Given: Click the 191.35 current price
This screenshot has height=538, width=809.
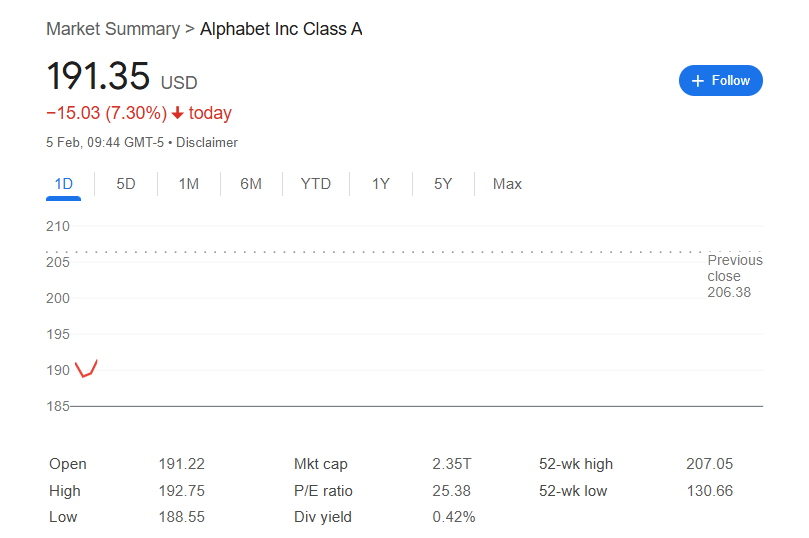Looking at the screenshot, I should [x=98, y=77].
